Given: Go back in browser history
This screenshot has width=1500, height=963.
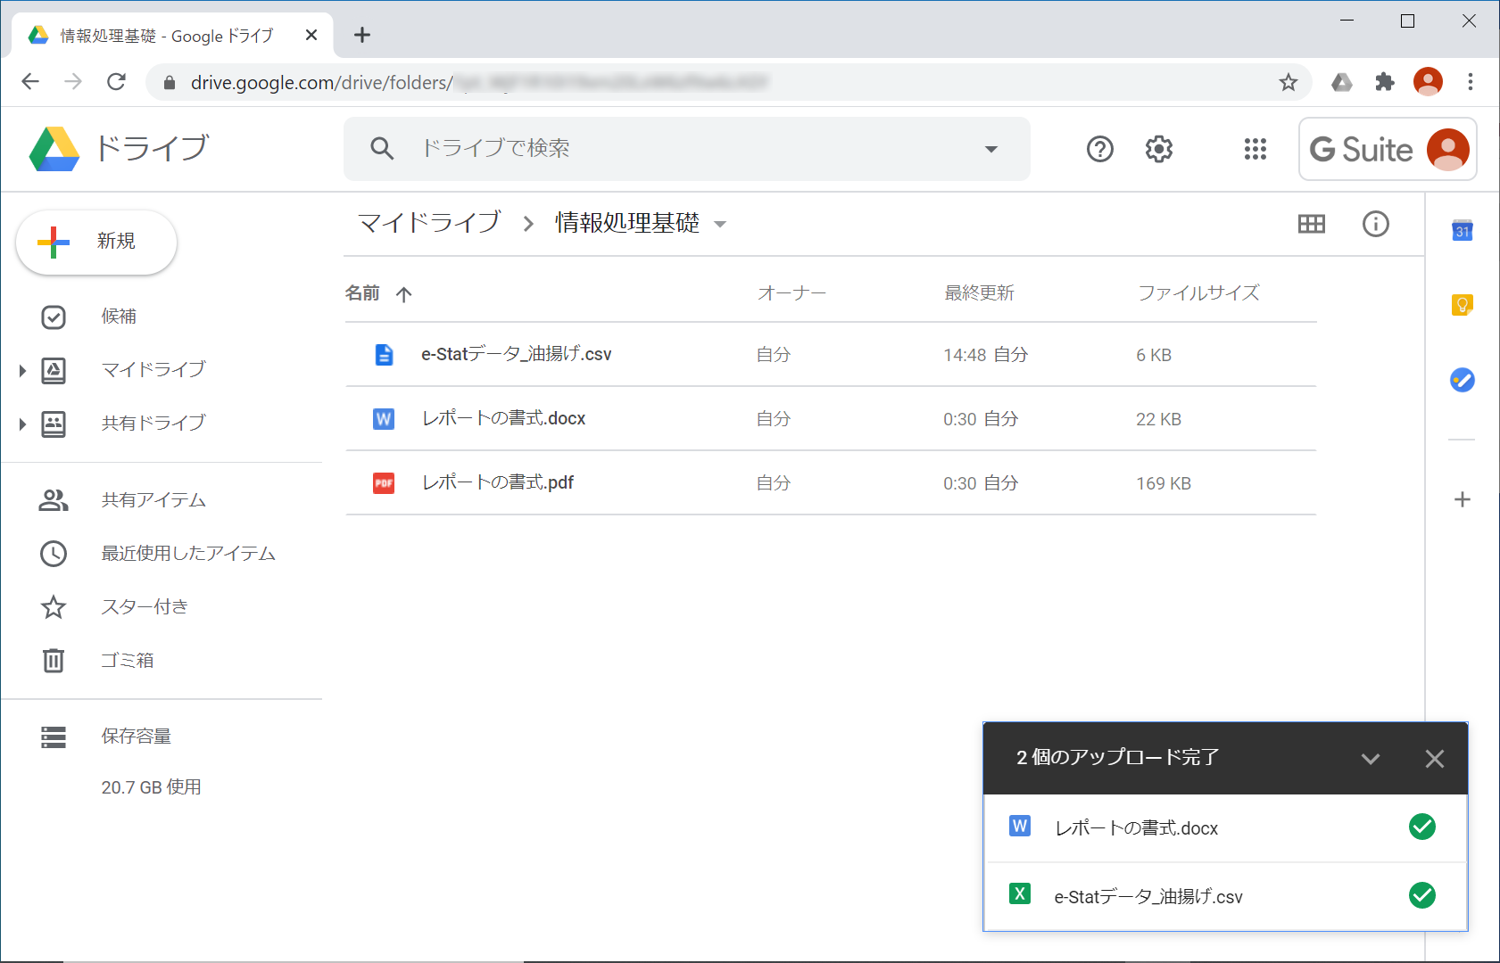Looking at the screenshot, I should click(31, 82).
